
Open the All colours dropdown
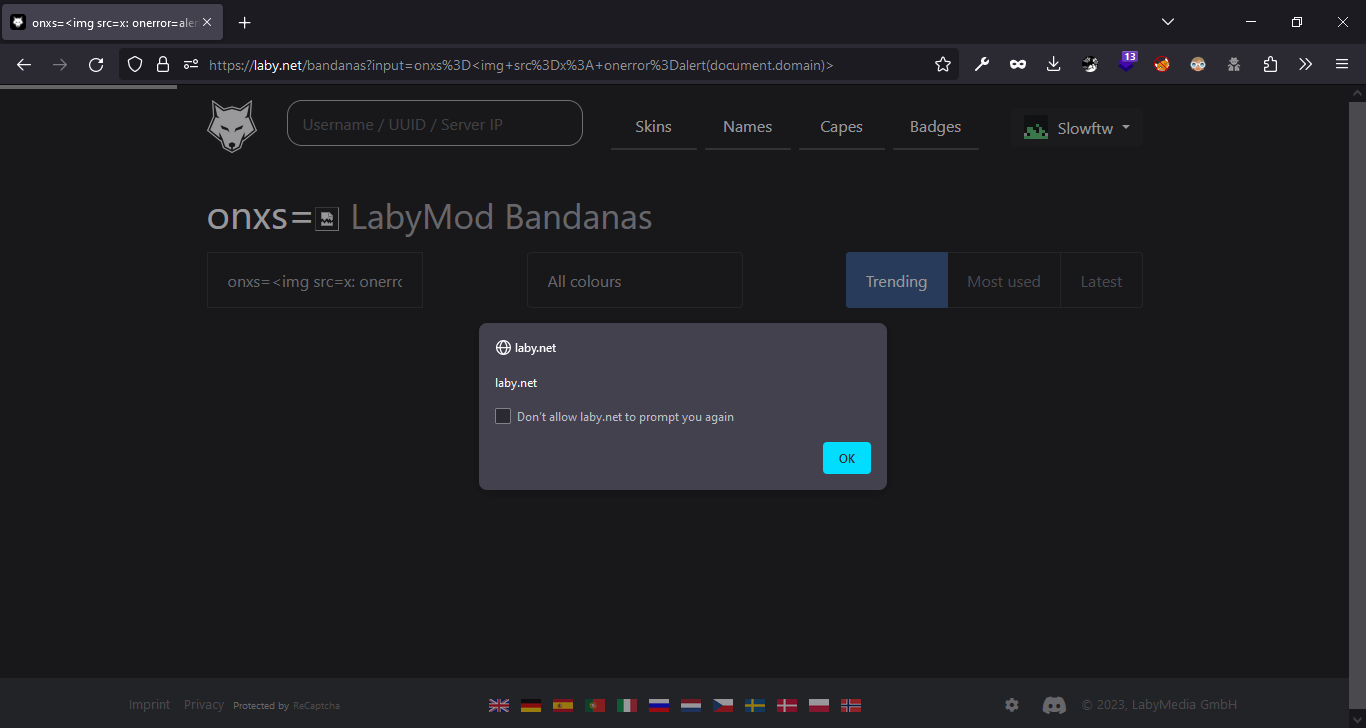(635, 280)
